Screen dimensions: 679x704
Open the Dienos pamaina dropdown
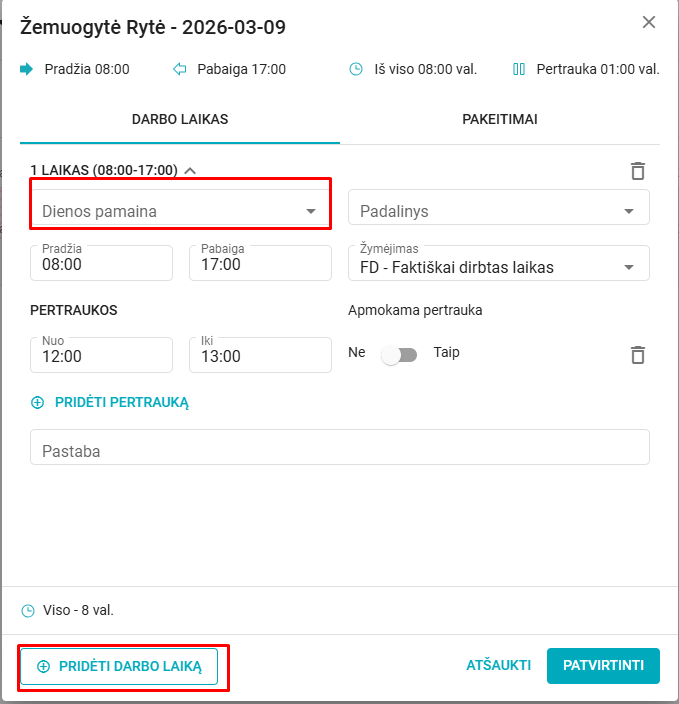[x=180, y=211]
